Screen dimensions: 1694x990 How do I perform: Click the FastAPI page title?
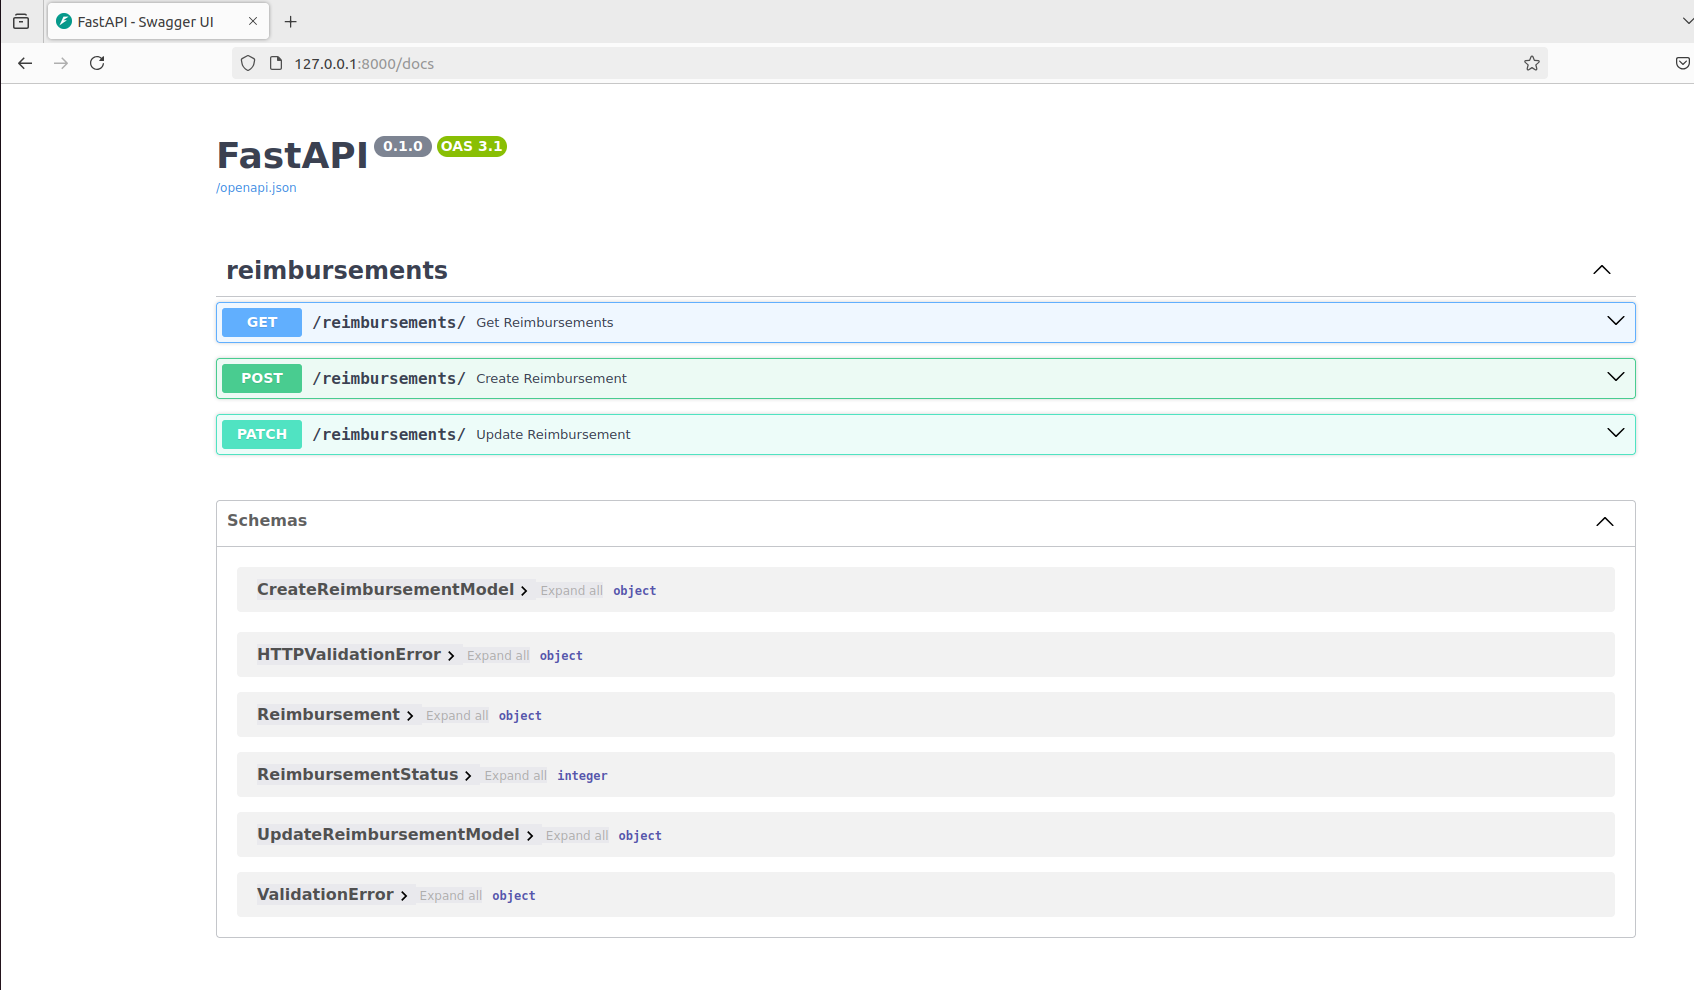click(x=293, y=155)
